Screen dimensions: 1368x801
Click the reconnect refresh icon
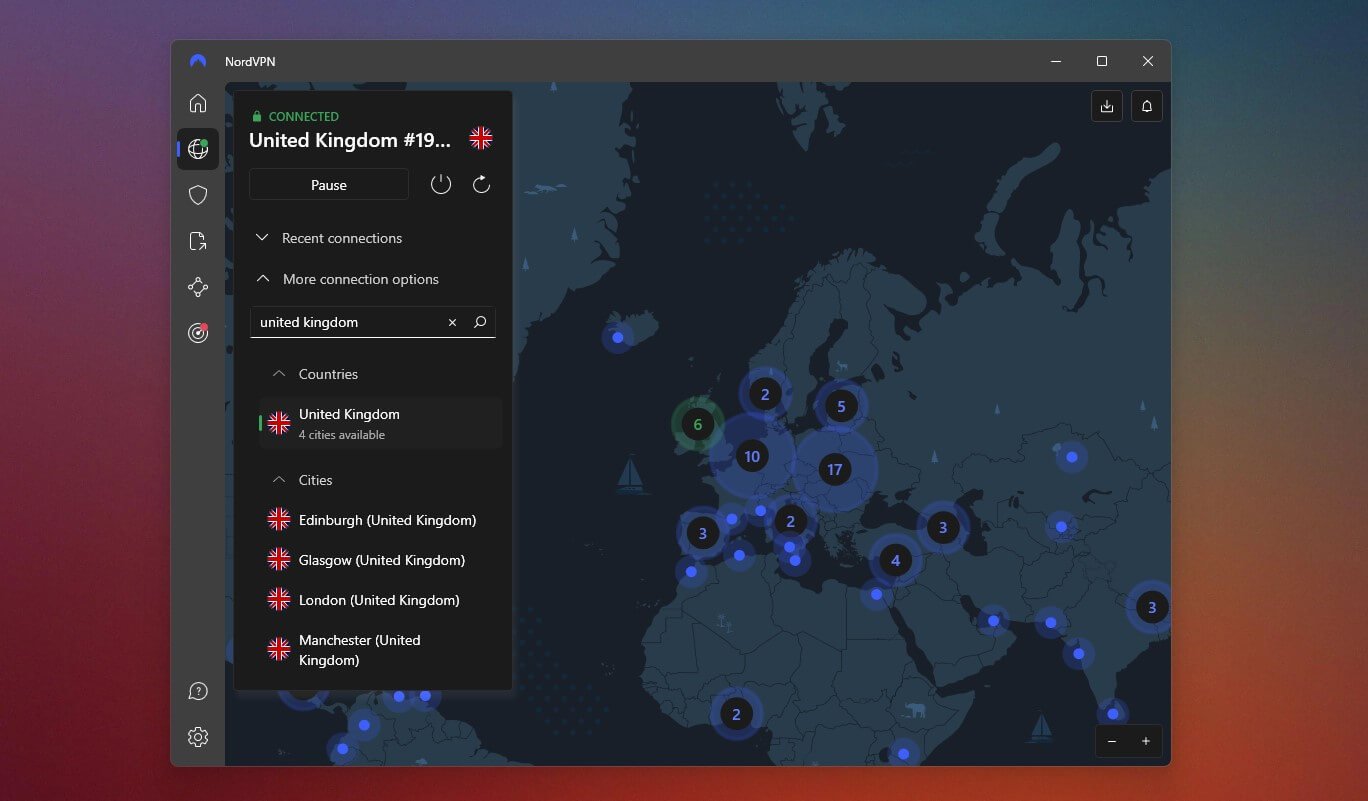coord(481,184)
